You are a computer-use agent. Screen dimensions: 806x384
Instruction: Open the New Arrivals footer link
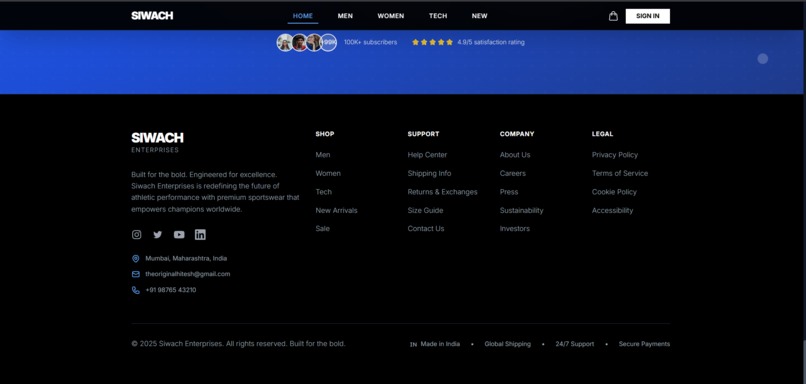click(x=336, y=210)
